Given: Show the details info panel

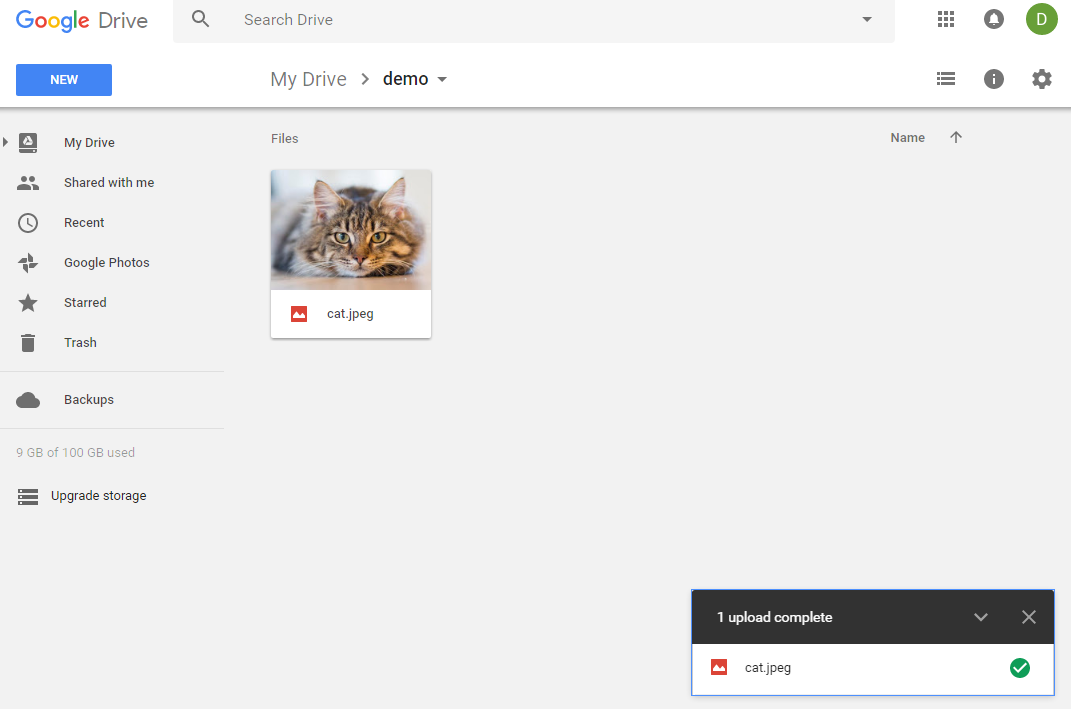Looking at the screenshot, I should [994, 79].
